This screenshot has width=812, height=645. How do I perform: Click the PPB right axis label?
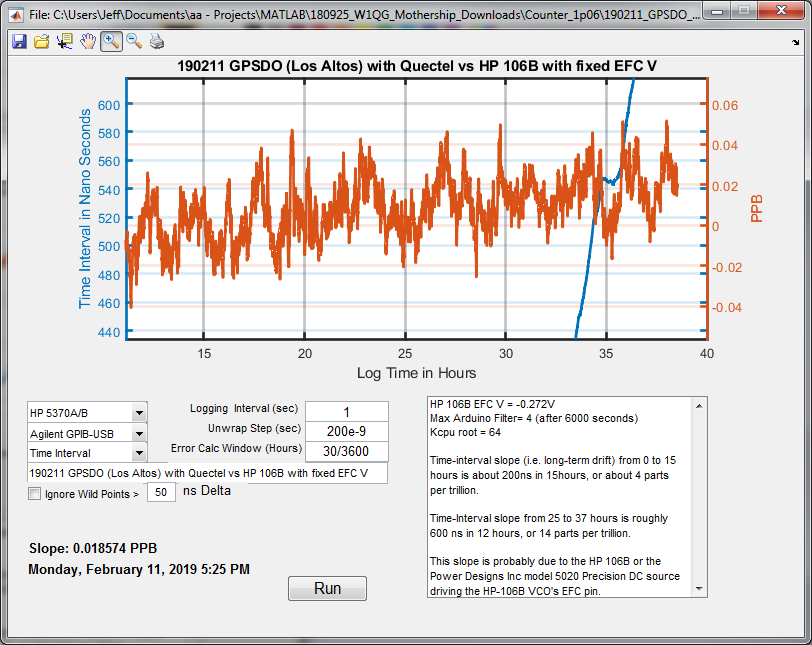[x=757, y=209]
